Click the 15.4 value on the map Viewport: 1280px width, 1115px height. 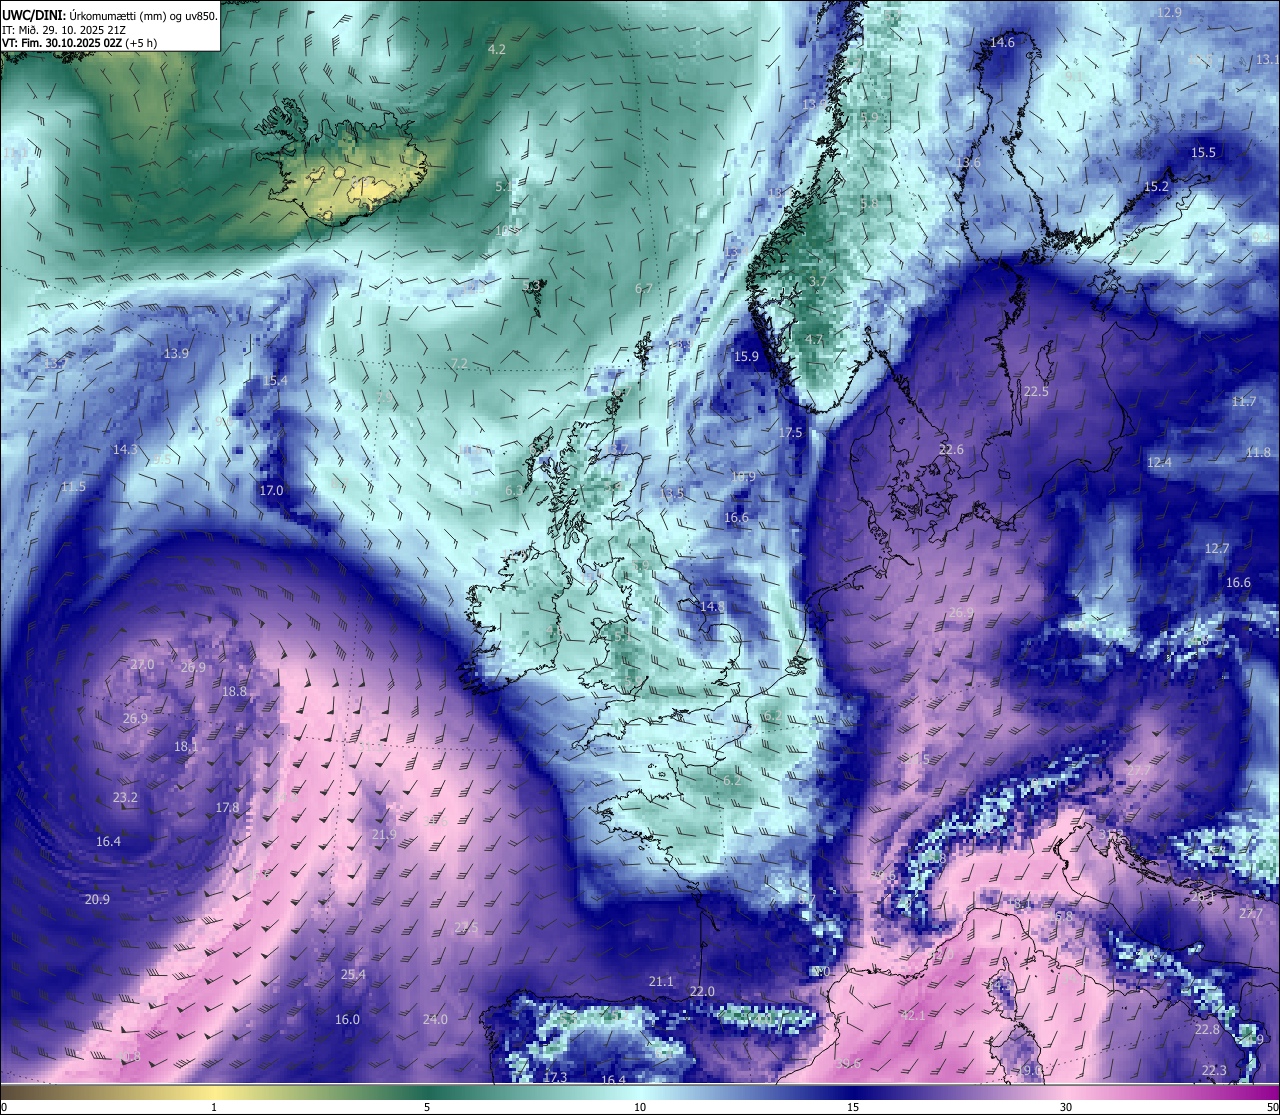[x=275, y=380]
